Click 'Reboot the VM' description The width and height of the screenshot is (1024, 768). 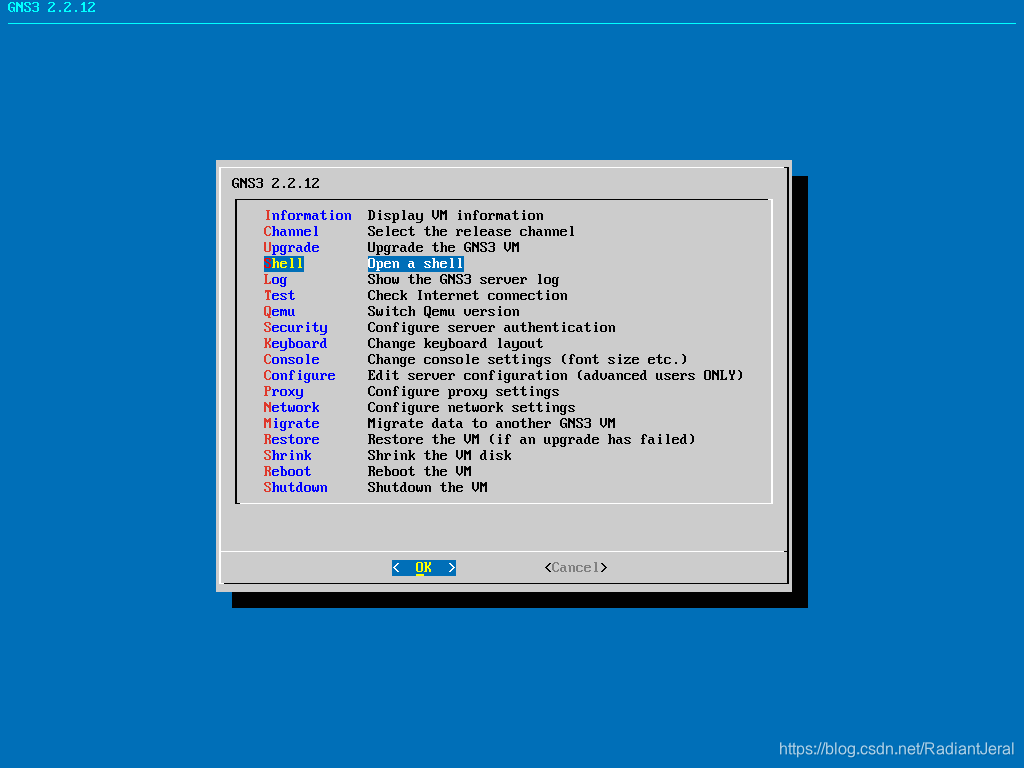(419, 472)
